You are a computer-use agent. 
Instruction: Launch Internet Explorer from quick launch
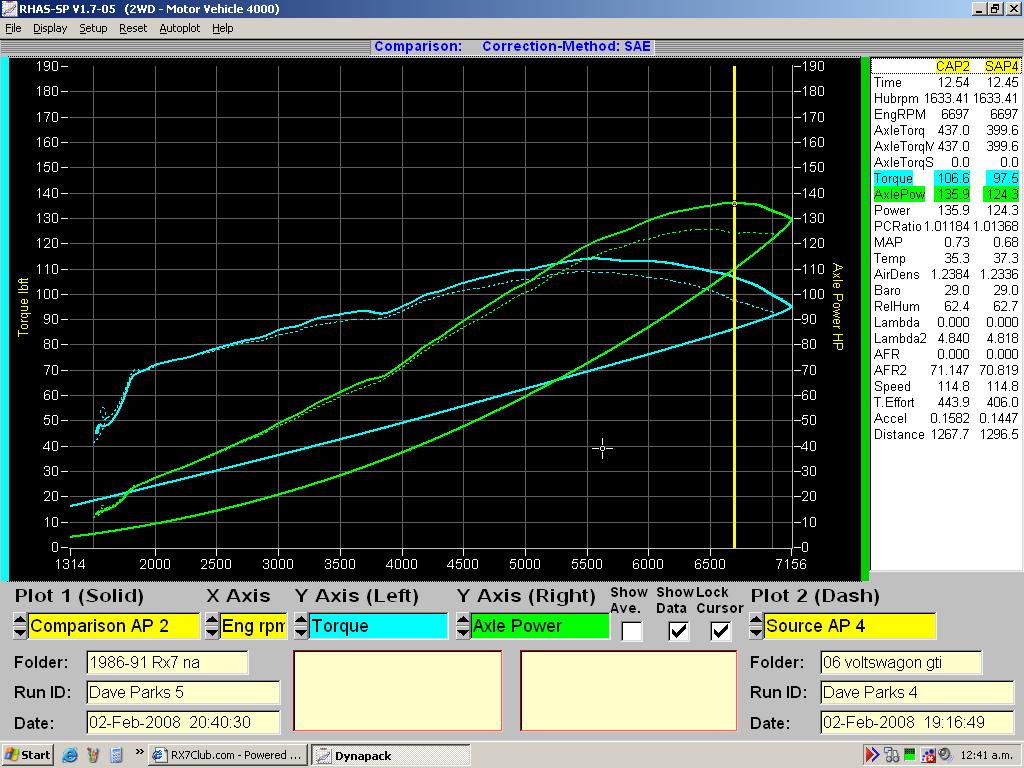tap(69, 756)
